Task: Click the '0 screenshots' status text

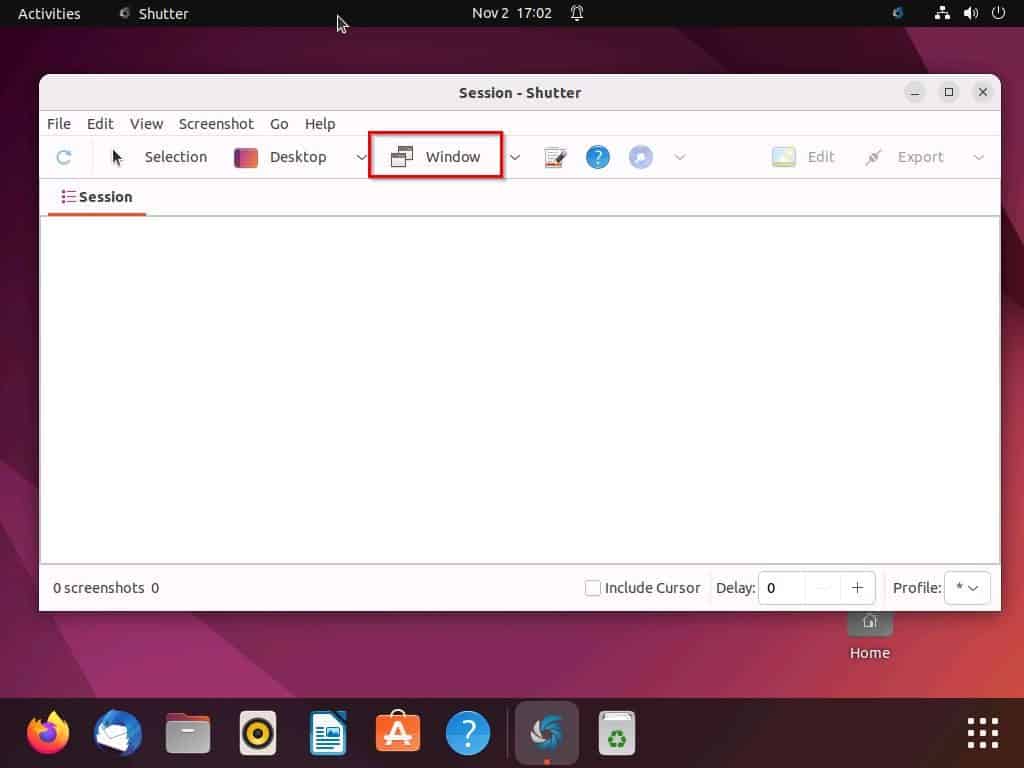Action: [x=99, y=588]
